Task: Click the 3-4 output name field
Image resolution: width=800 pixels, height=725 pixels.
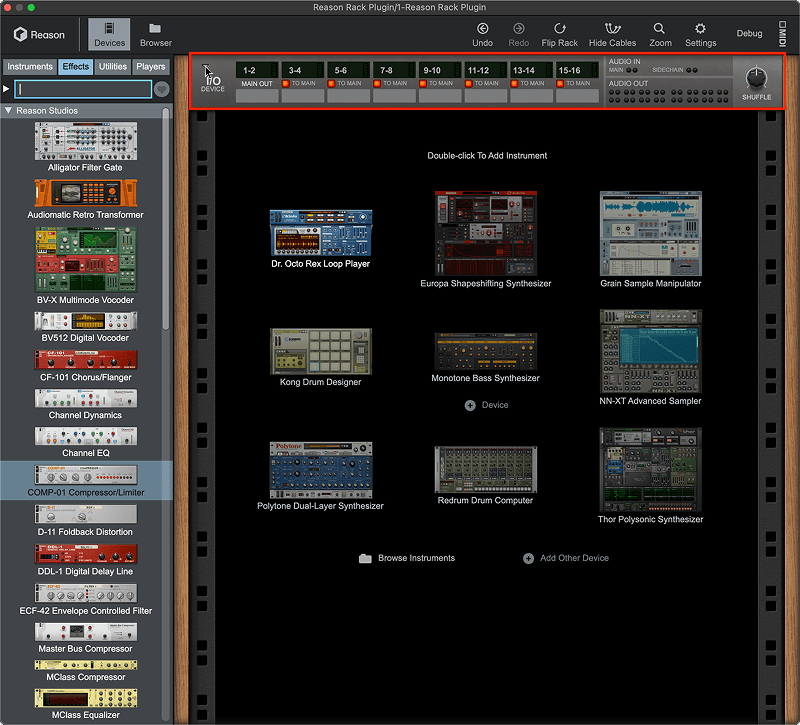Action: 303,95
